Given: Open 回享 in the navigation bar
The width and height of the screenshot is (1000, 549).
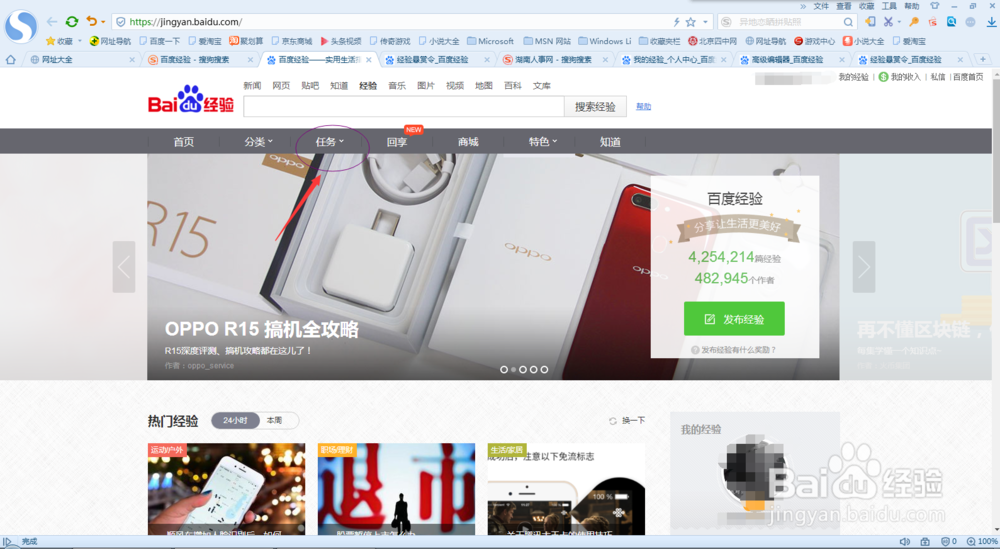Looking at the screenshot, I should (x=397, y=142).
